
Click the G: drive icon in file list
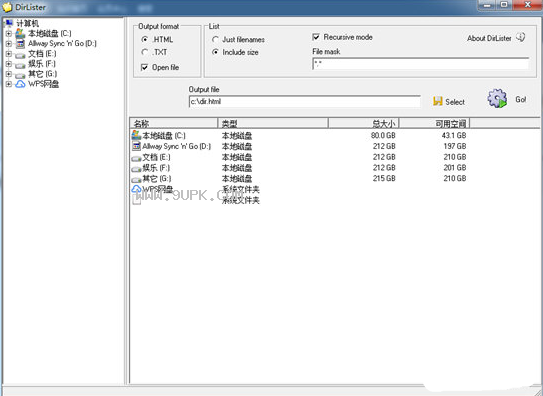(136, 180)
